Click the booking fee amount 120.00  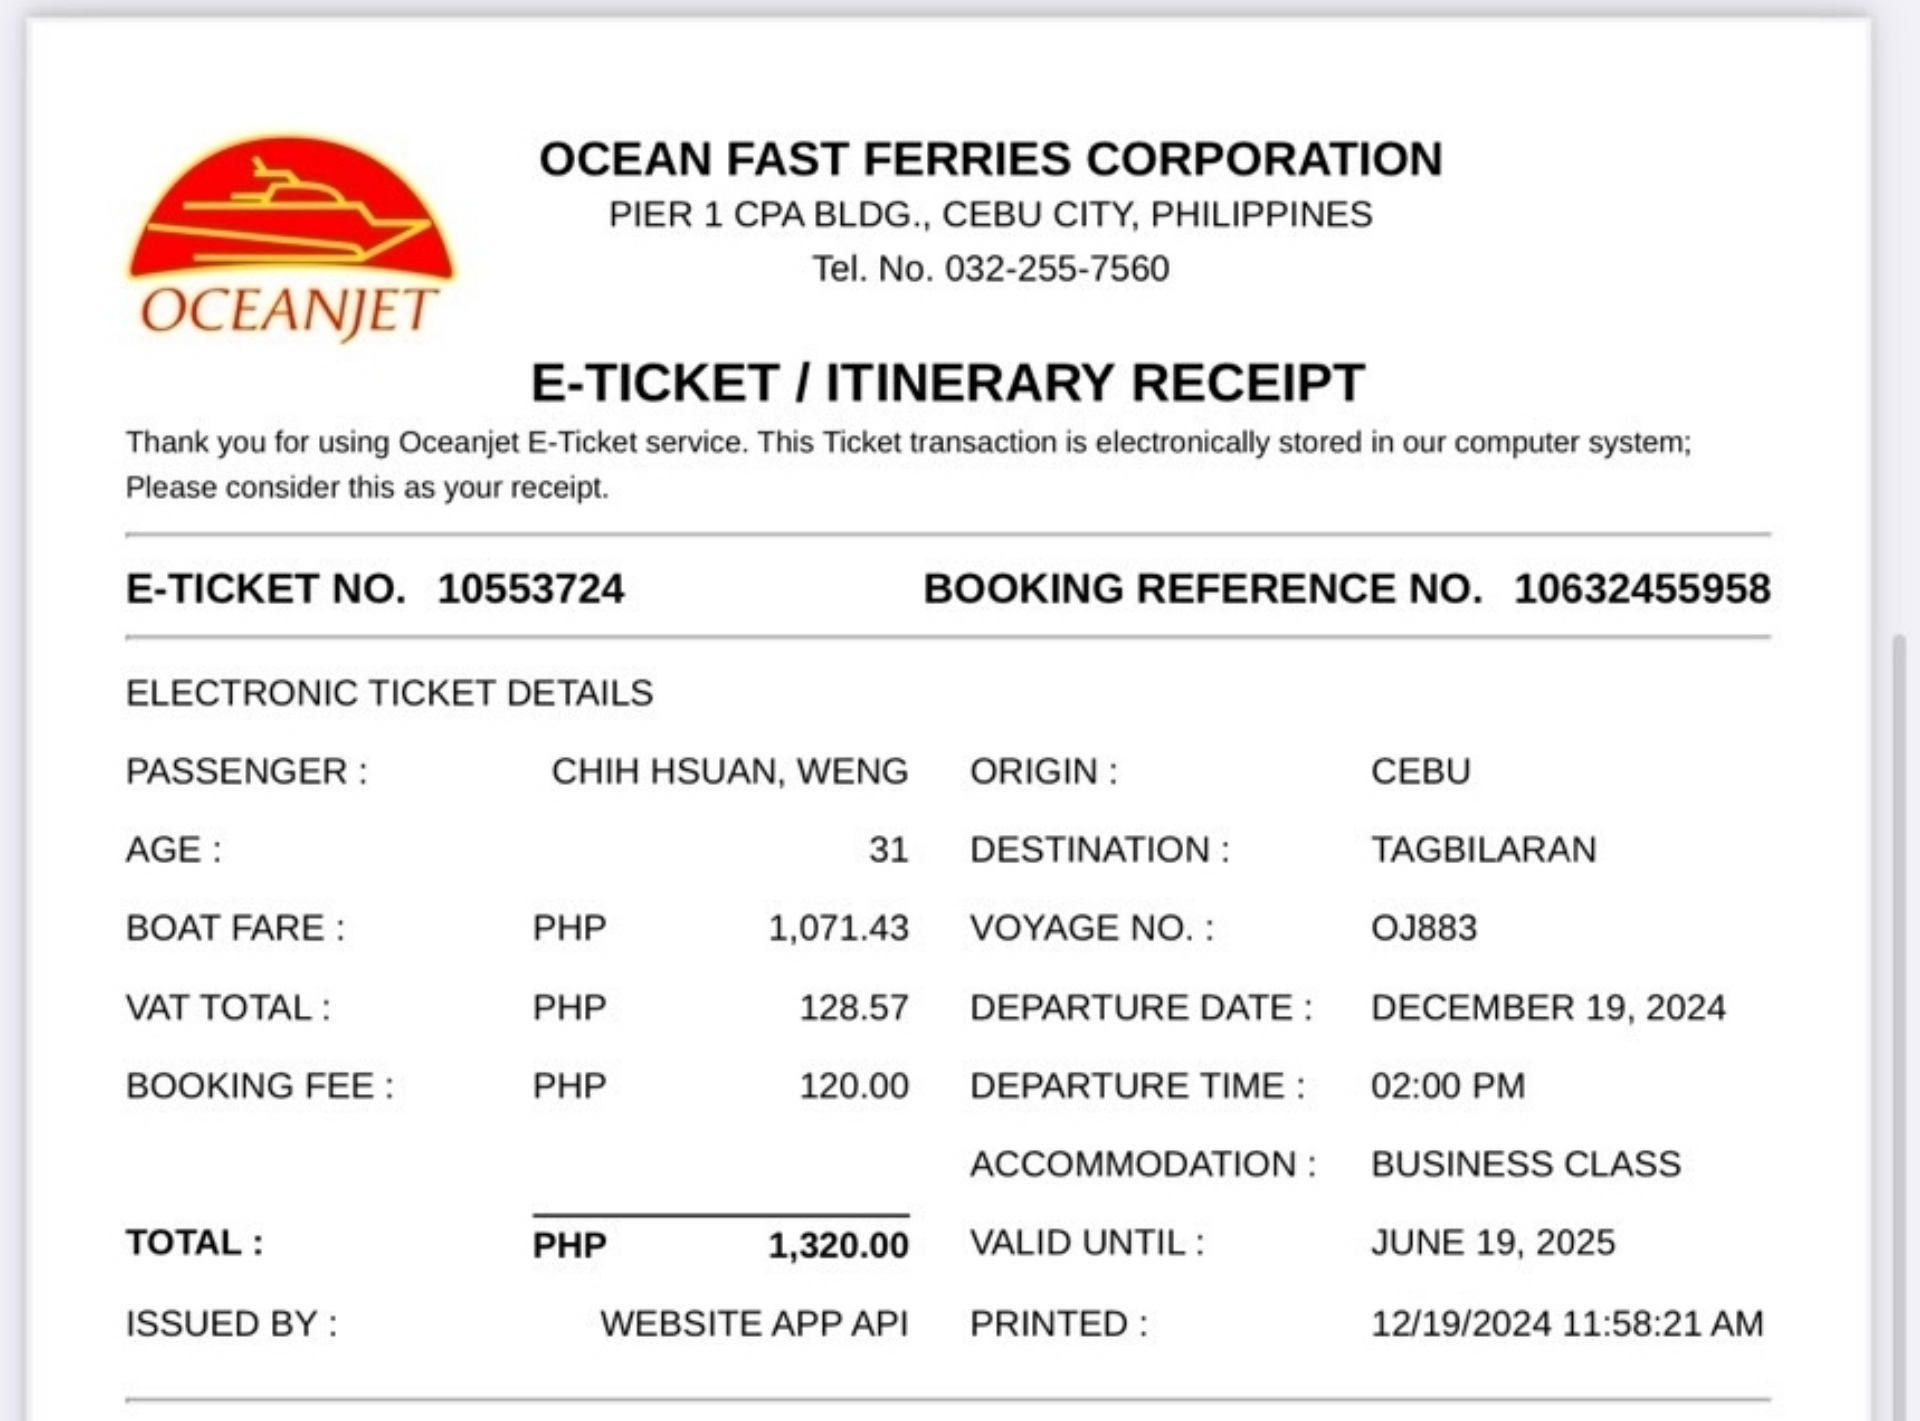854,1086
